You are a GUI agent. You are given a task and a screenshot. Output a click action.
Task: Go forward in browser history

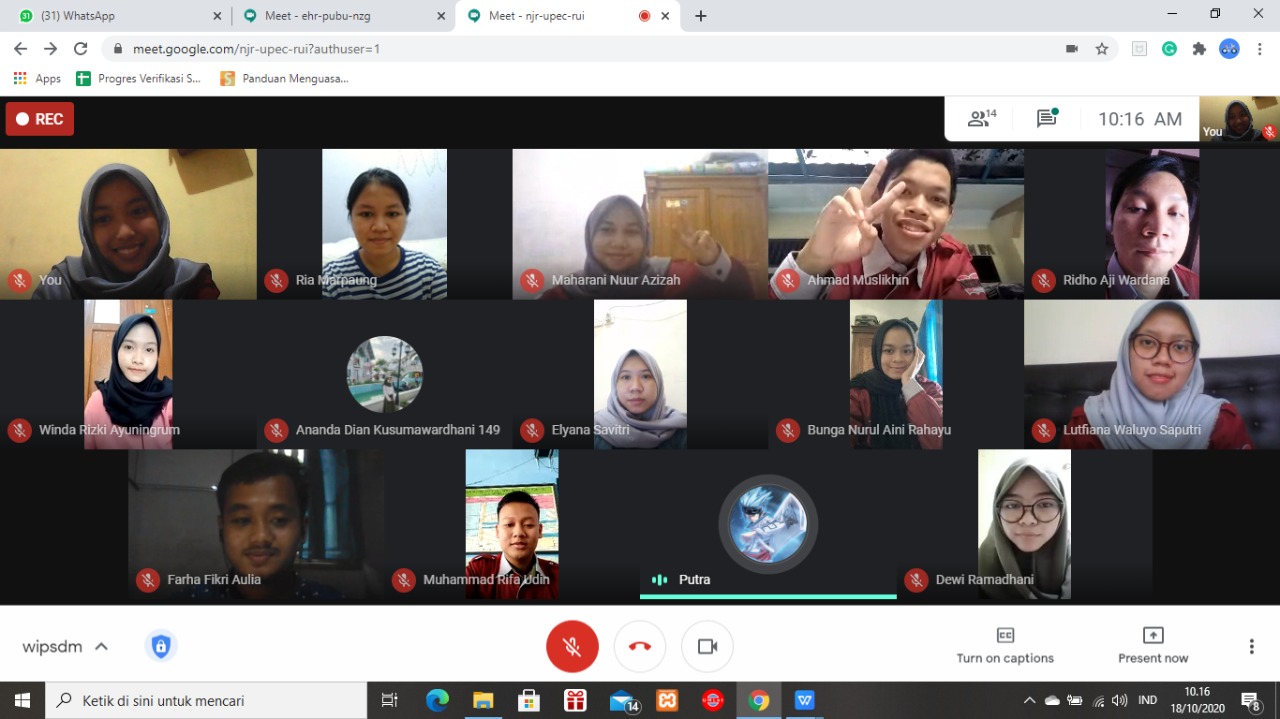coord(51,48)
